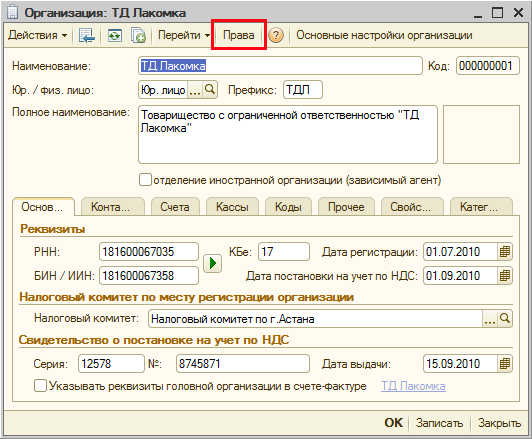Open calendar for Дата выдачи
Screen dimensions: 532x439
coord(505,364)
